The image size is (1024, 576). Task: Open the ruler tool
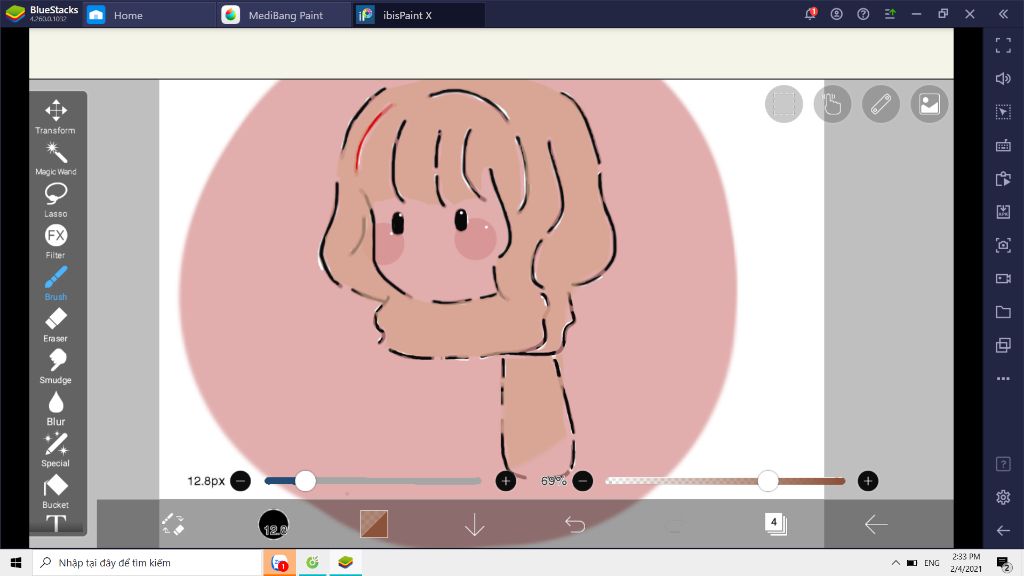[880, 104]
